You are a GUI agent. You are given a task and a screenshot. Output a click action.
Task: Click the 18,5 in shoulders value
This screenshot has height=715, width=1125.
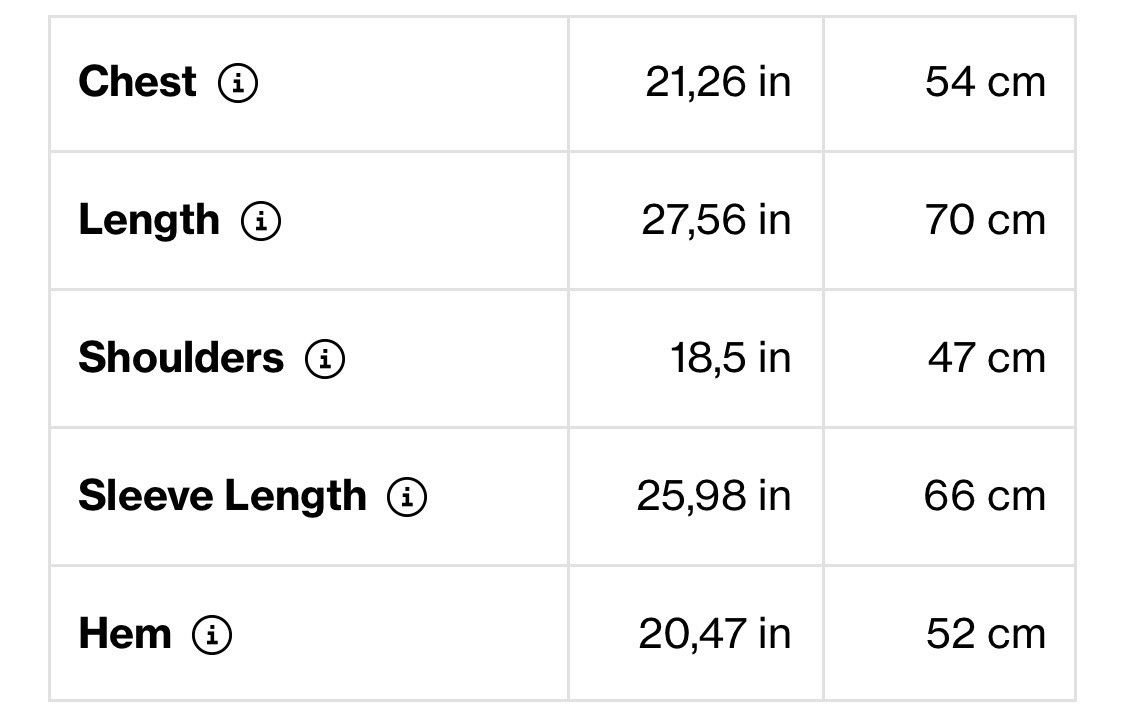730,359
